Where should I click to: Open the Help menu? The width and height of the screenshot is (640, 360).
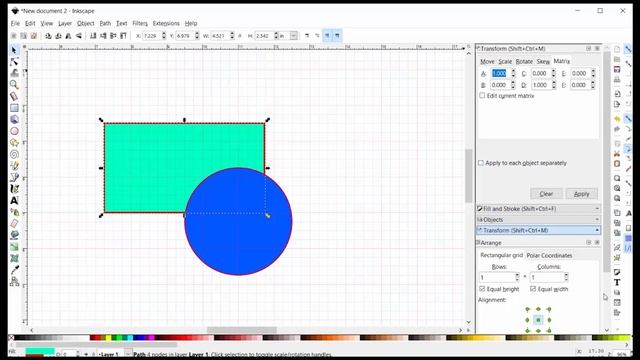[191, 23]
